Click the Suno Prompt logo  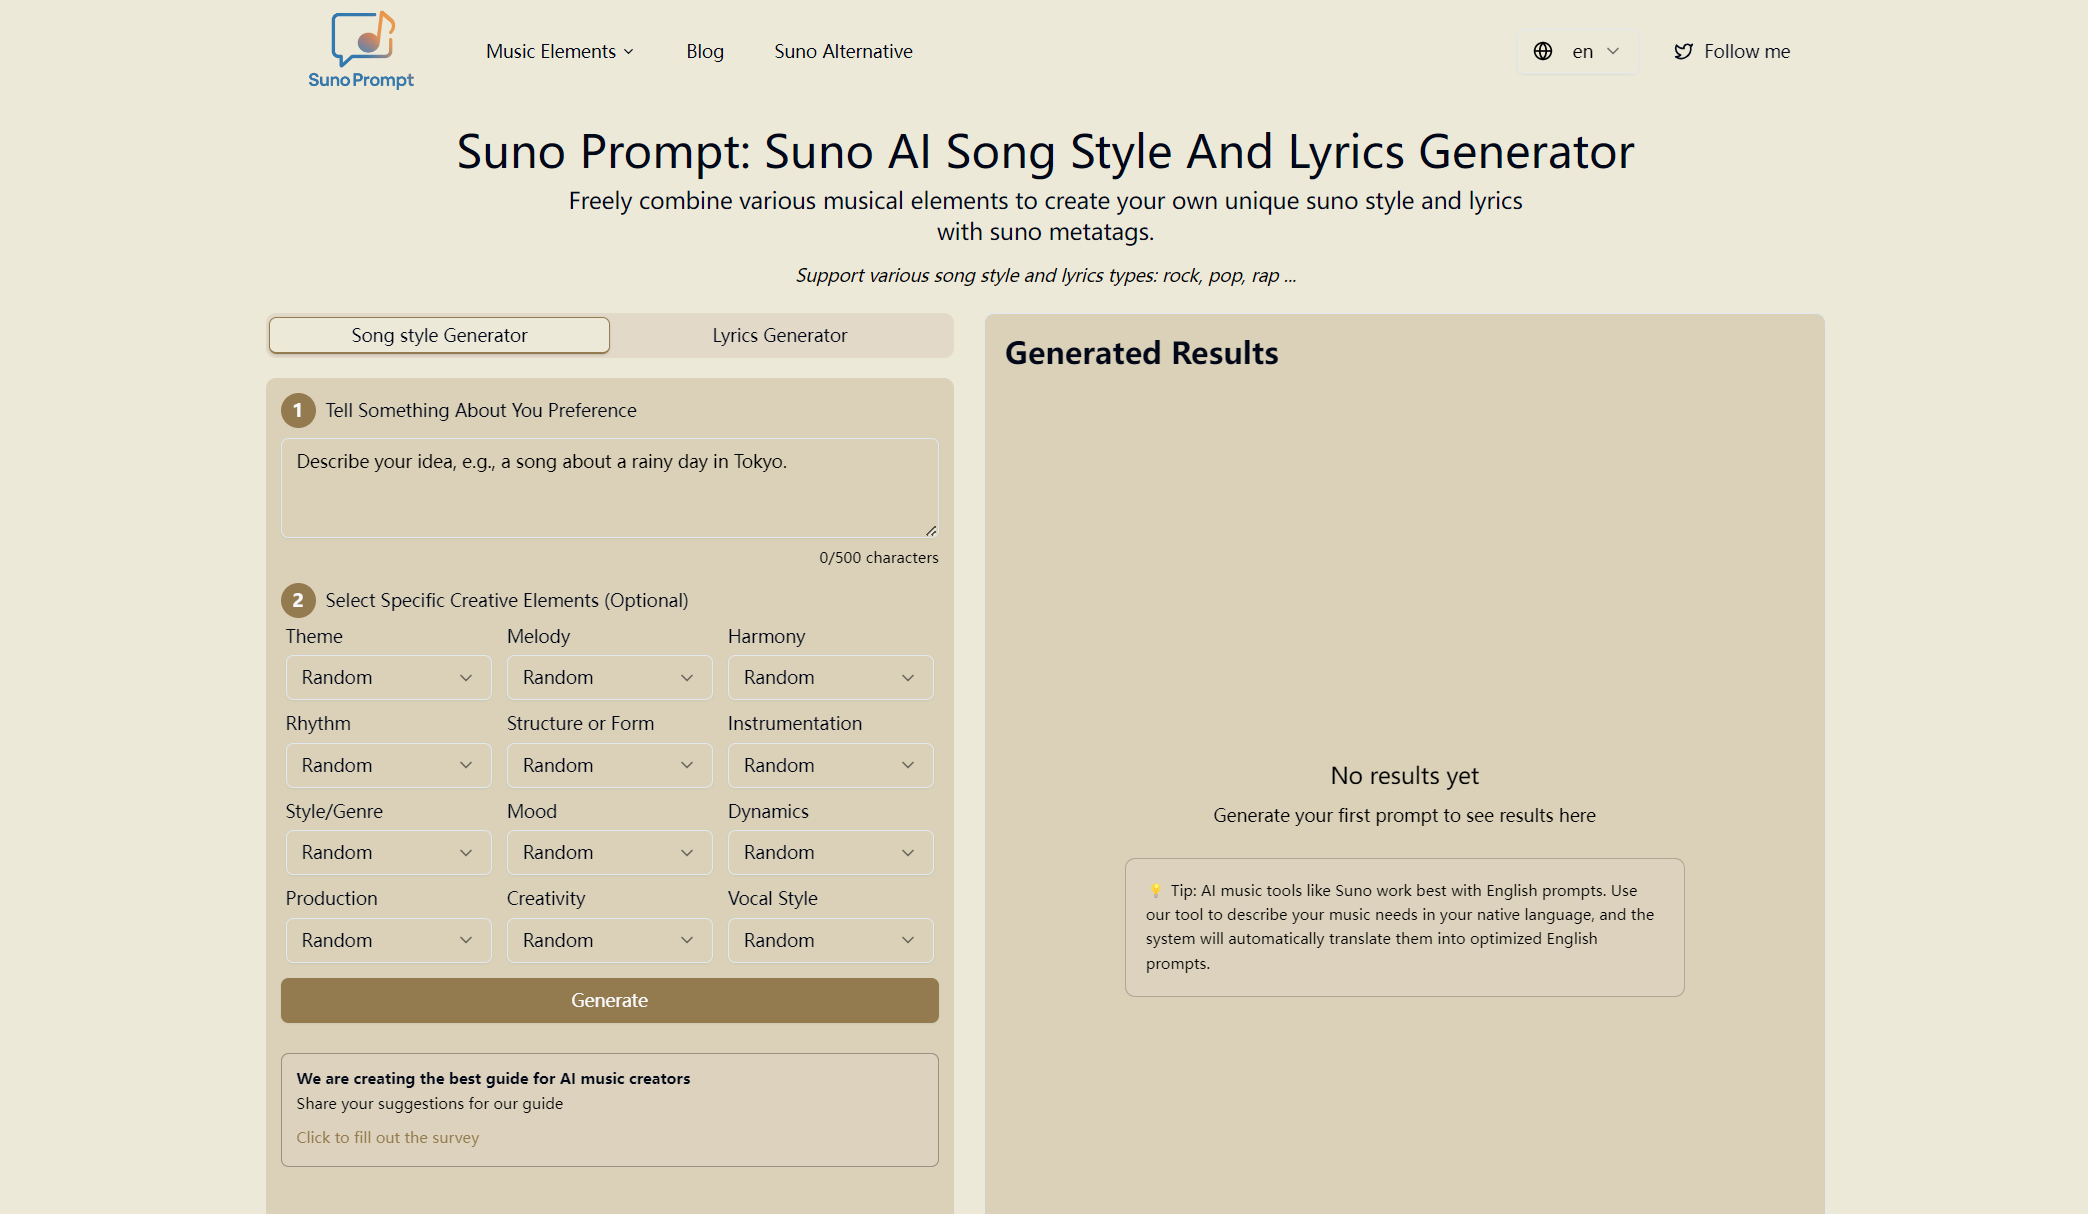pos(361,50)
